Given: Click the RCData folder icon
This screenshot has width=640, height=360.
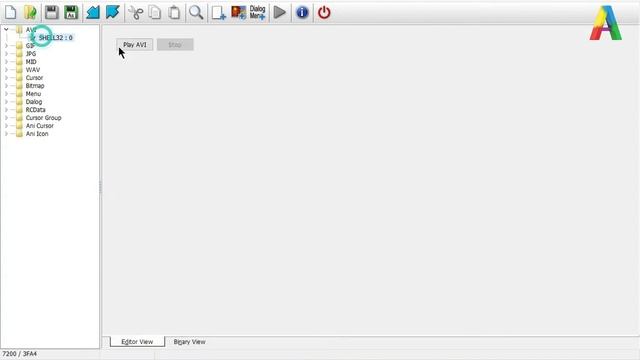Looking at the screenshot, I should tap(19, 110).
